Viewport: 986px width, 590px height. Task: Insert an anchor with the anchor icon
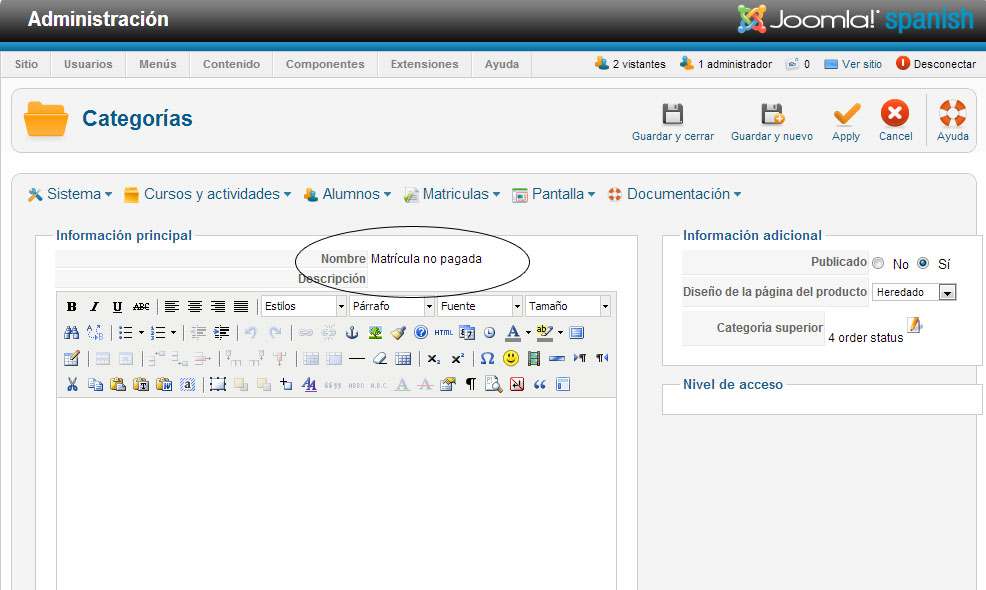[x=352, y=332]
